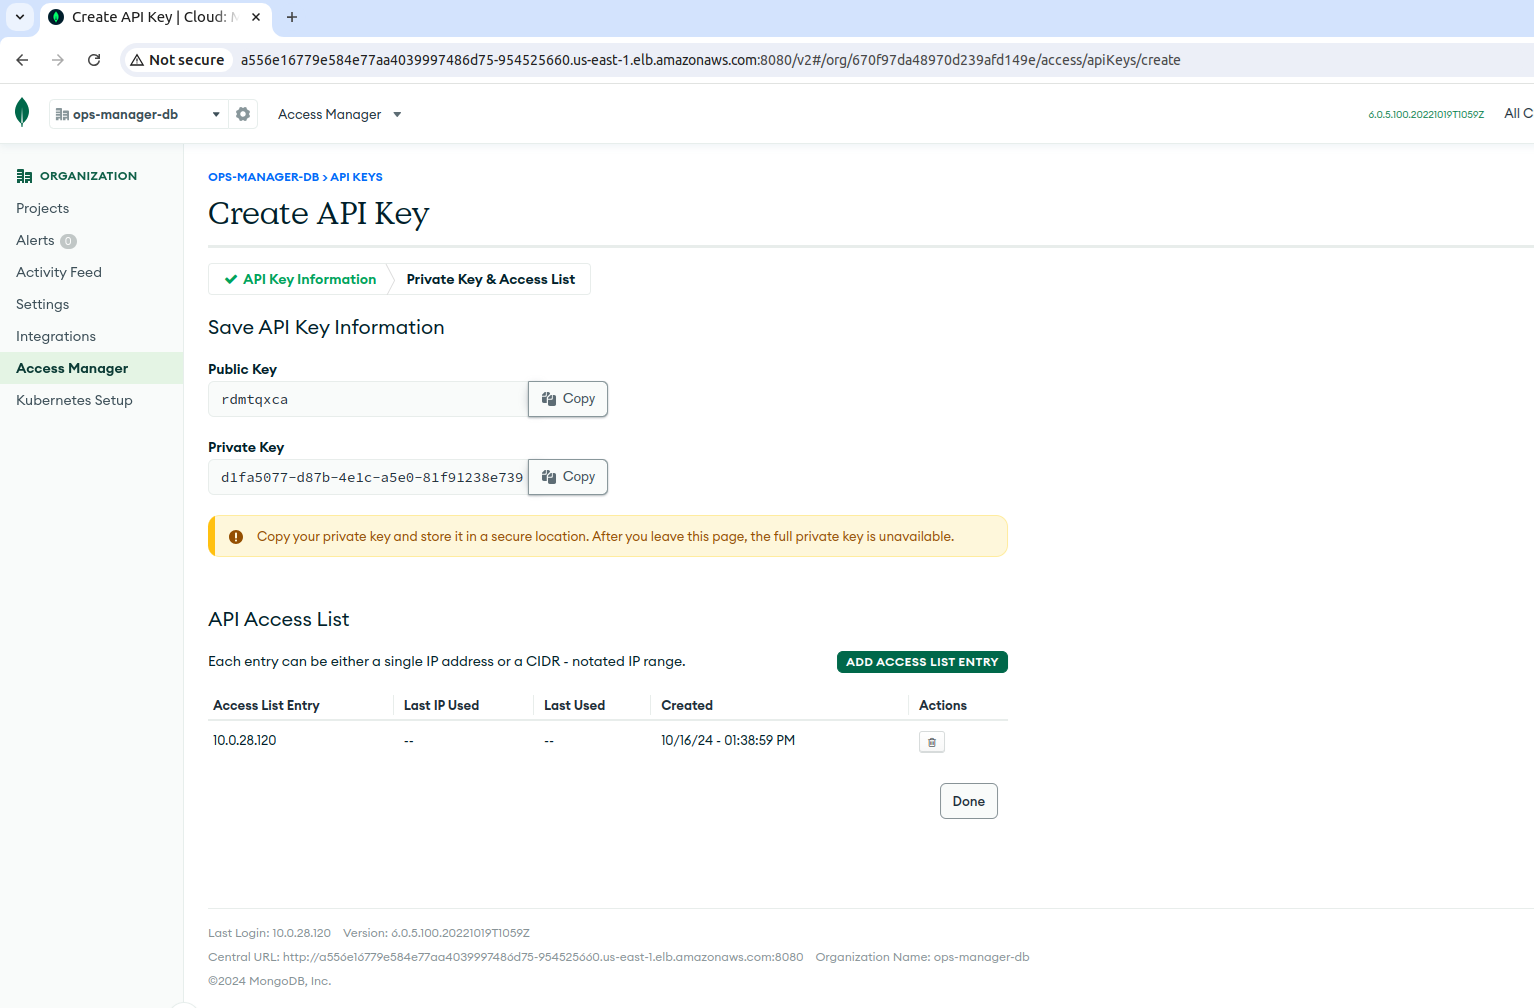Click the browser address bar URL

pyautogui.click(x=710, y=60)
